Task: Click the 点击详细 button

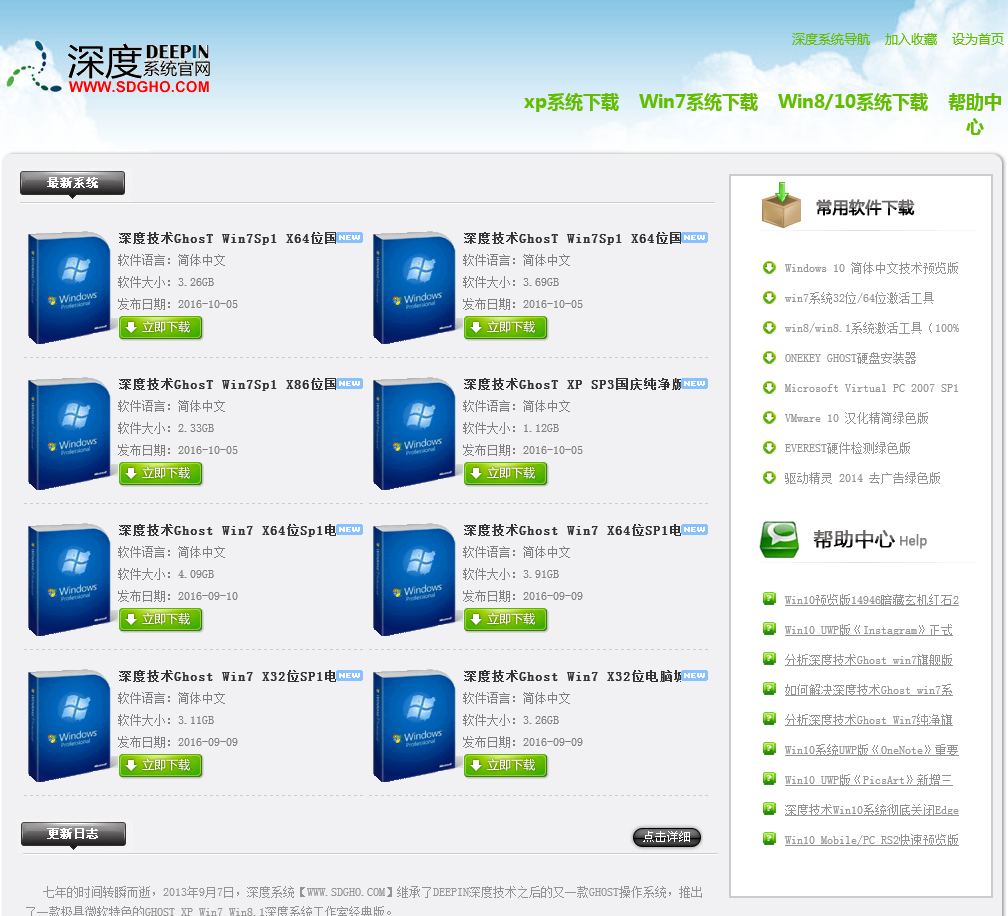Action: (x=667, y=837)
